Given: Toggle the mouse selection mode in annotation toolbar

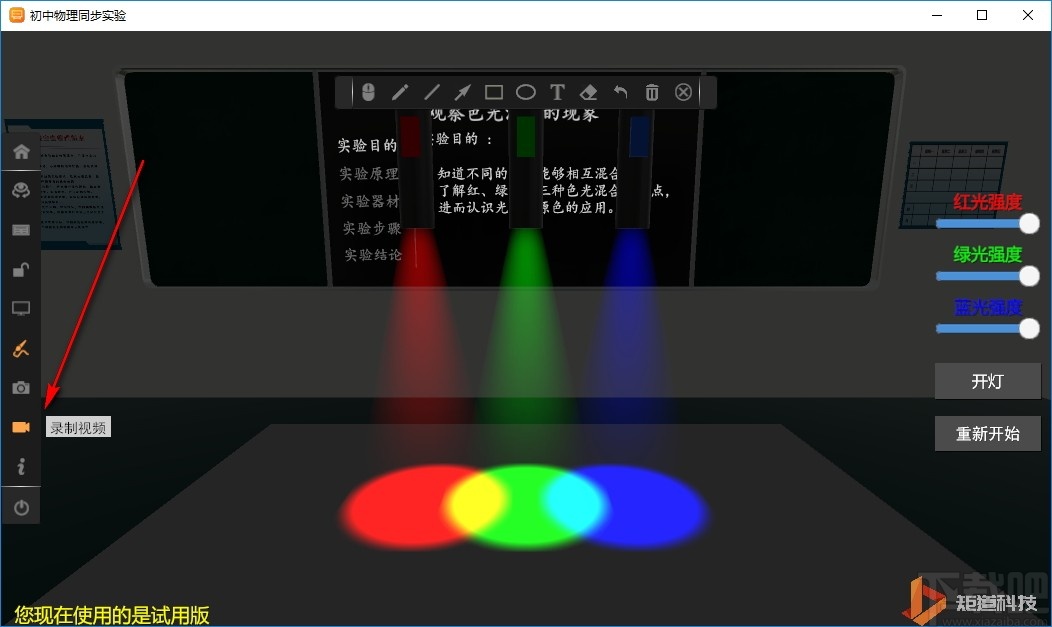Looking at the screenshot, I should coord(368,92).
